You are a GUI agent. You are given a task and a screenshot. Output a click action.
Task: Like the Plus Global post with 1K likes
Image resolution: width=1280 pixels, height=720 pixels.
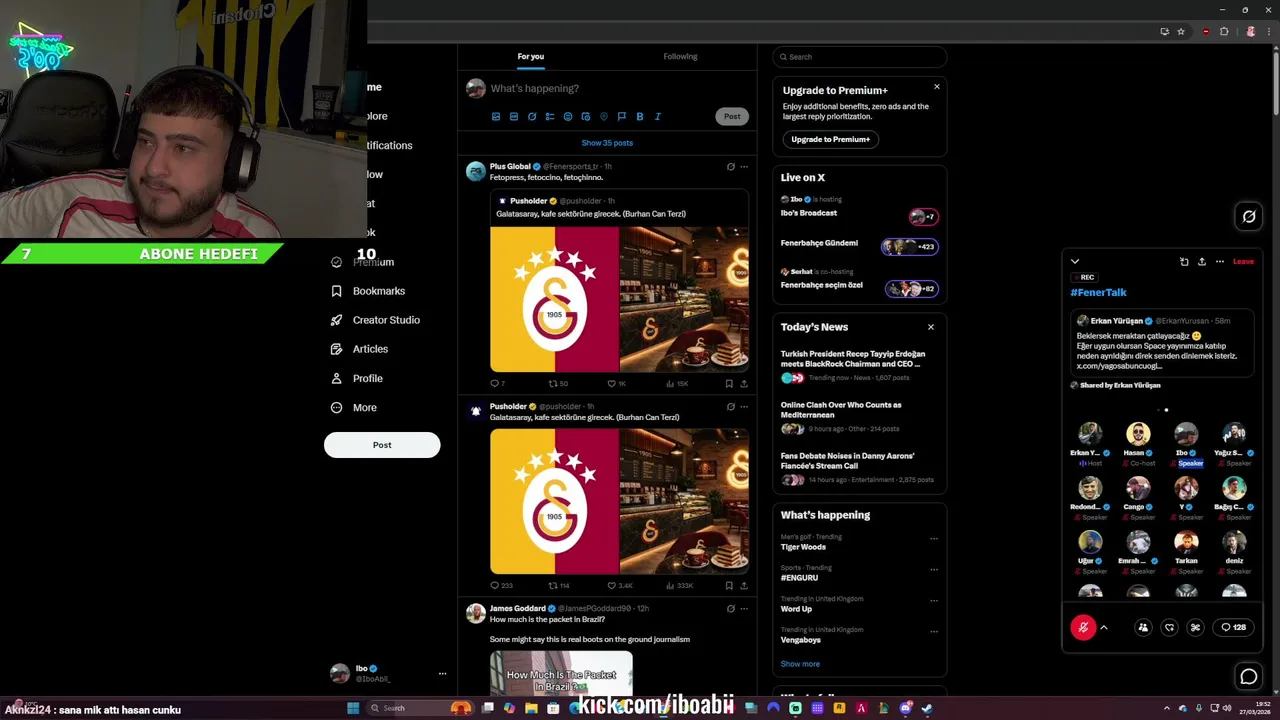pos(616,384)
